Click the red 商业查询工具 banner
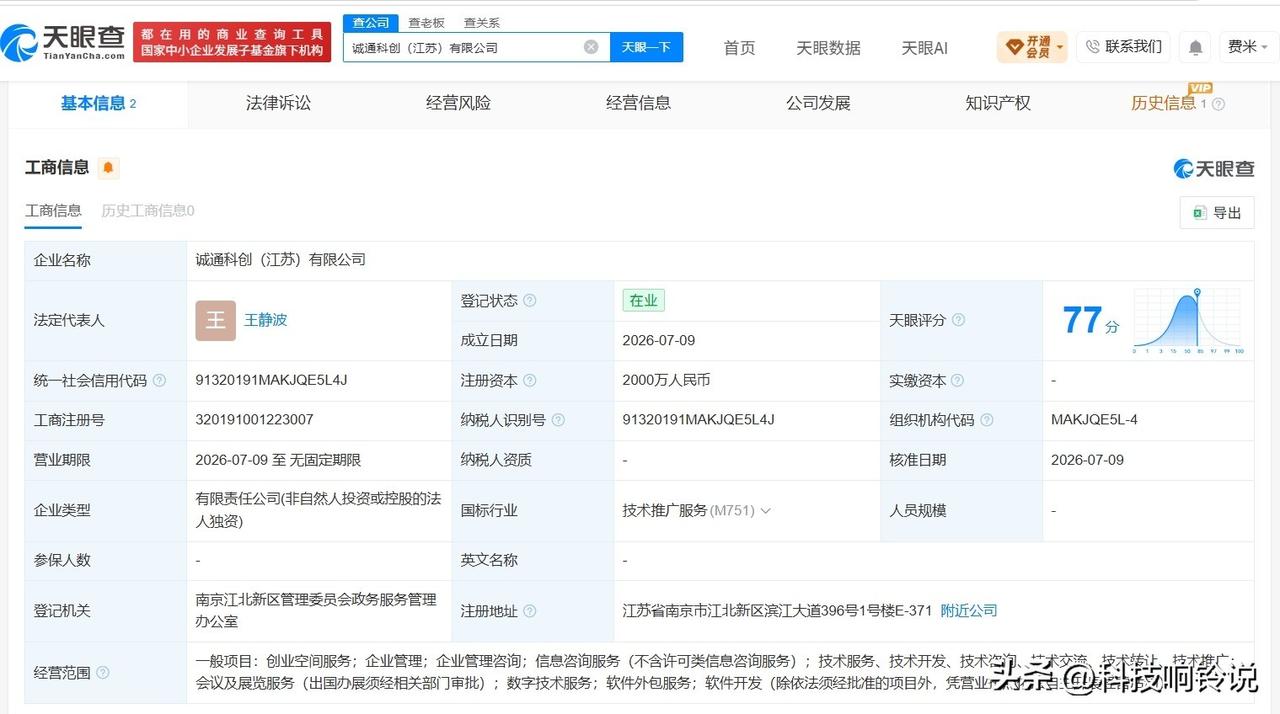The width and height of the screenshot is (1280, 714). tap(232, 42)
